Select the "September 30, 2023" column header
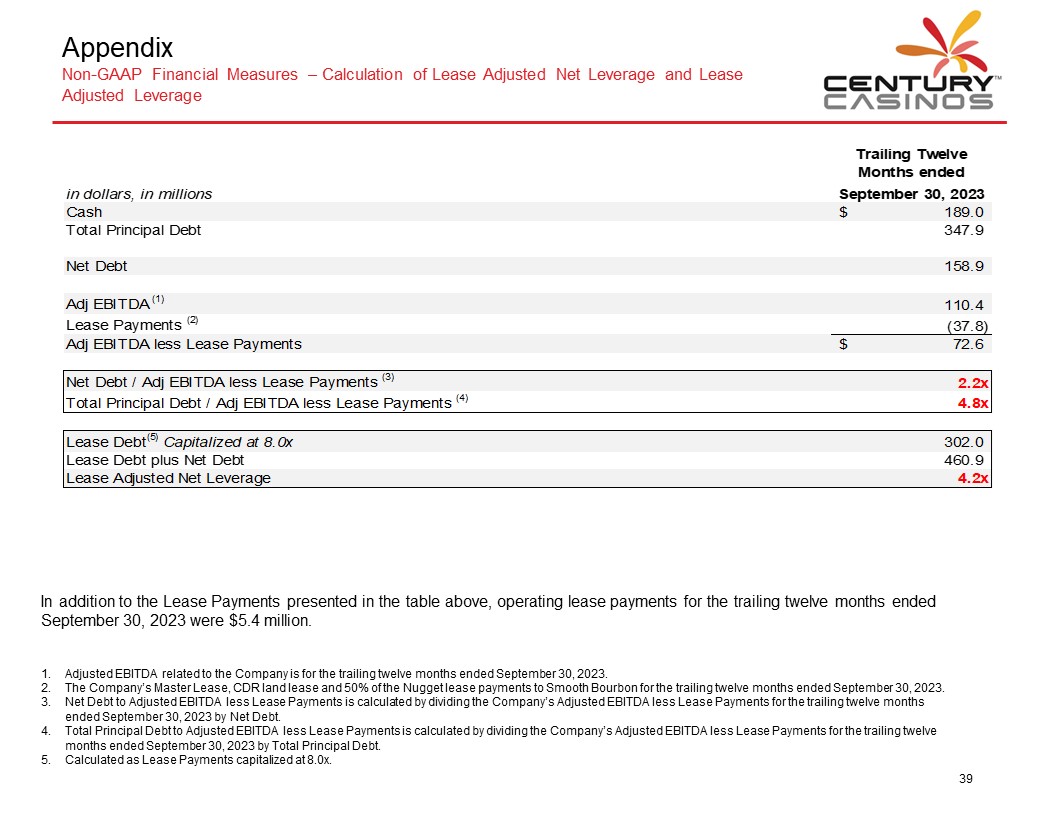The height and width of the screenshot is (816, 1056). (911, 194)
